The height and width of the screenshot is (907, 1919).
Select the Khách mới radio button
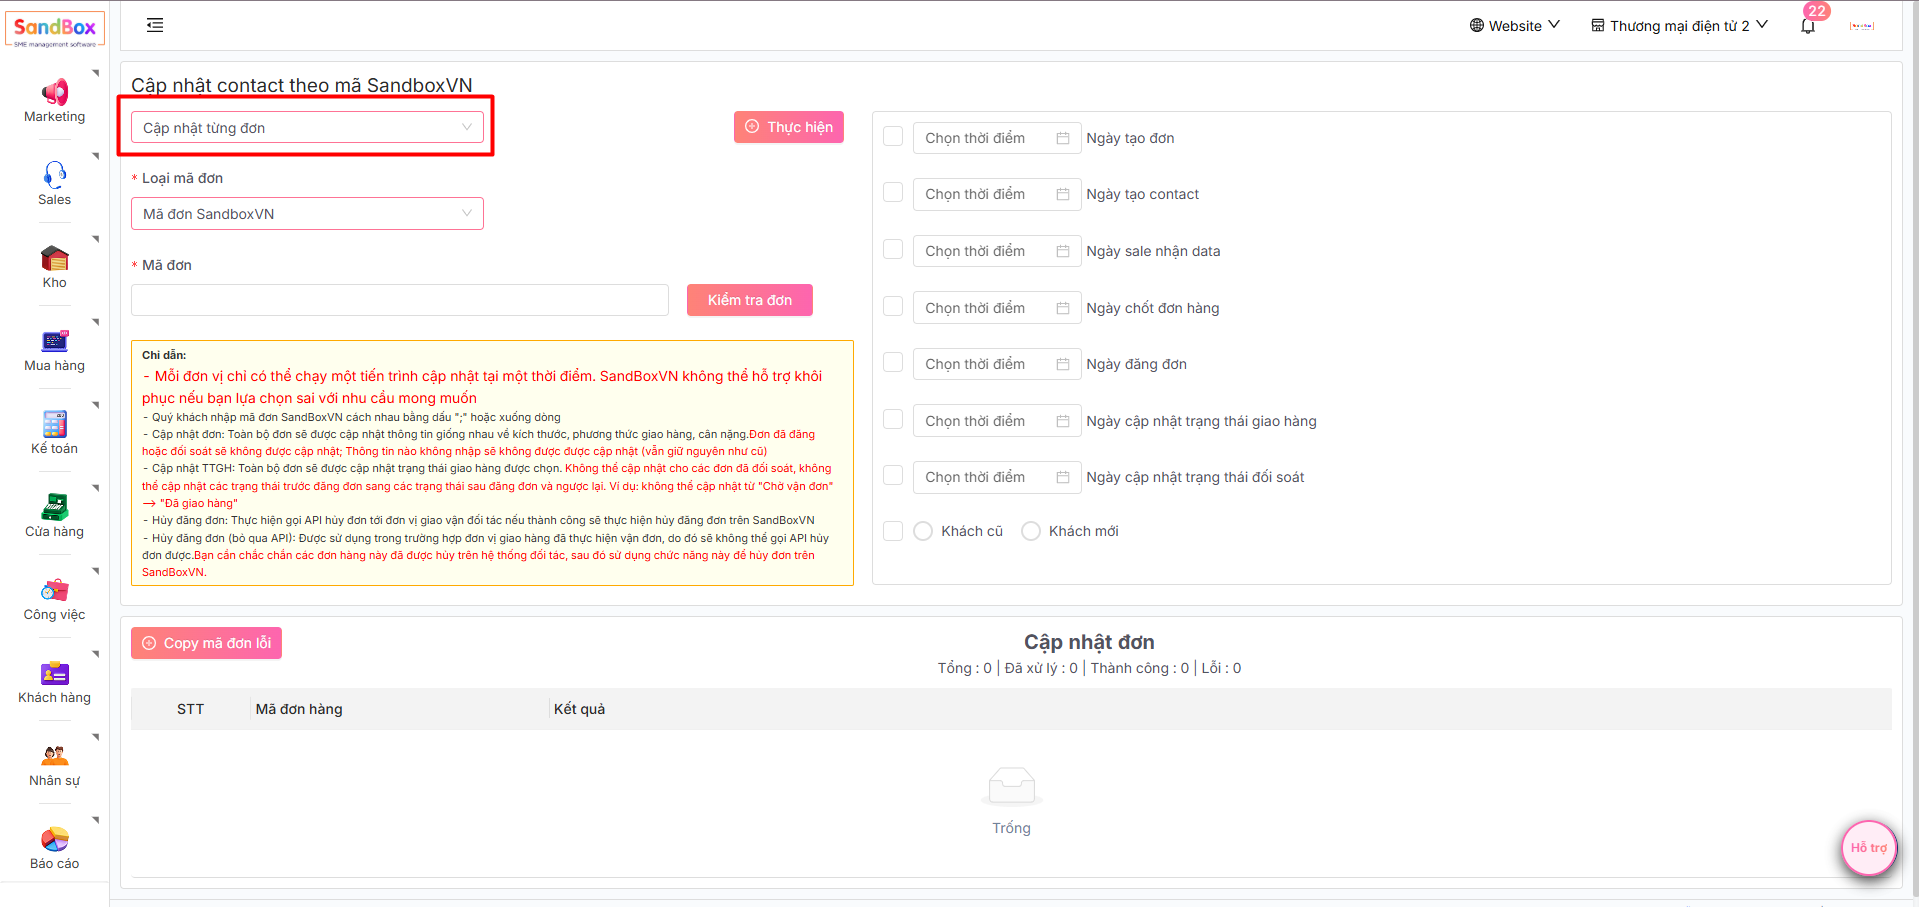point(1031,531)
